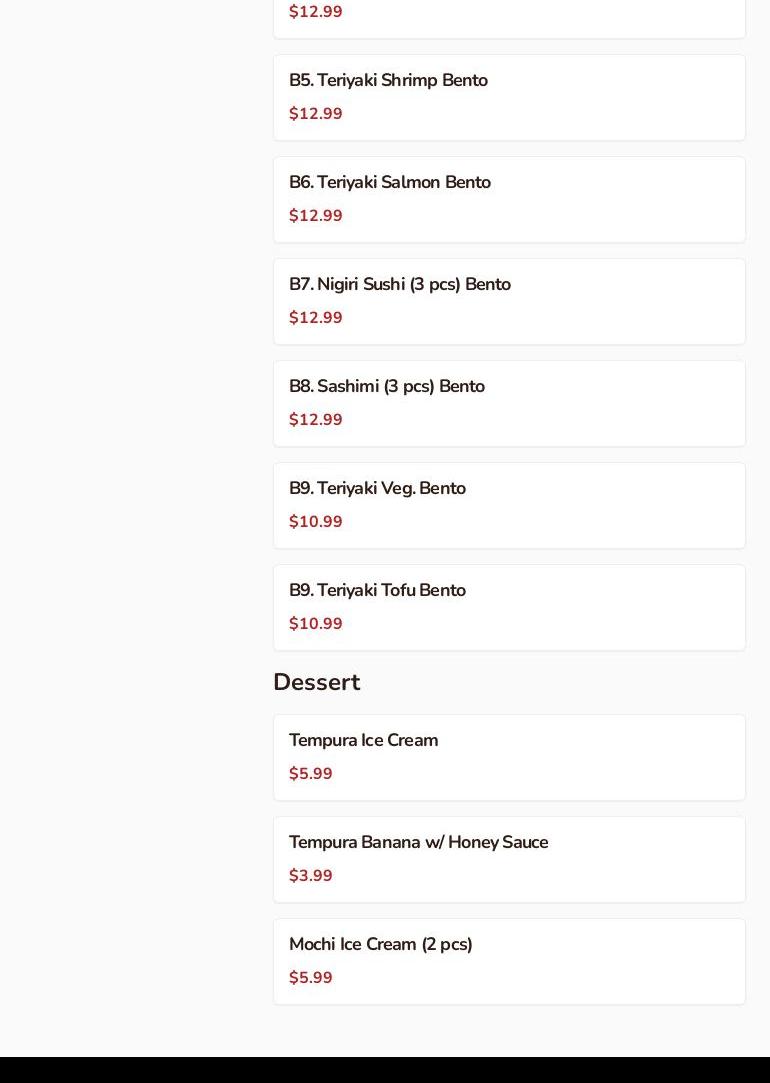Select the B9. Teriyaki Veg. Bento item
This screenshot has height=1083, width=770.
point(377,489)
